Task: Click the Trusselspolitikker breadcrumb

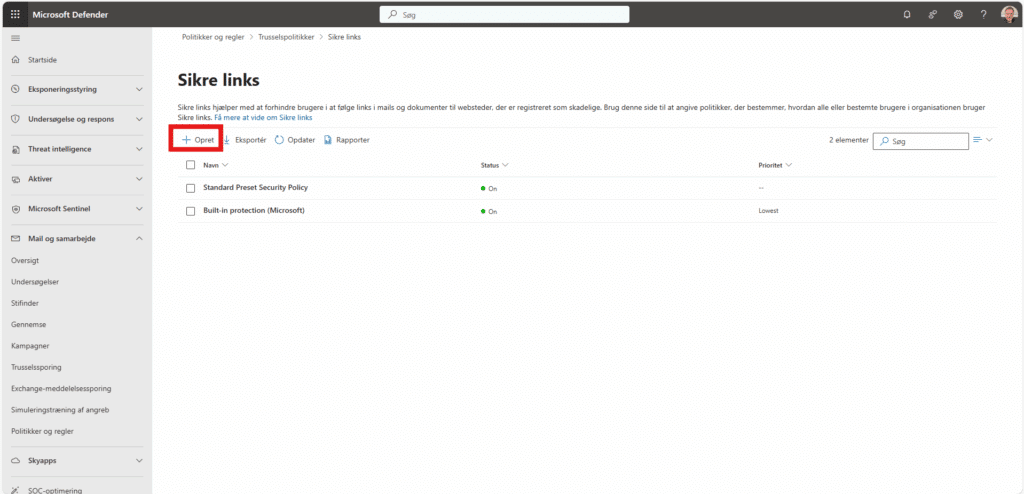Action: [x=286, y=37]
